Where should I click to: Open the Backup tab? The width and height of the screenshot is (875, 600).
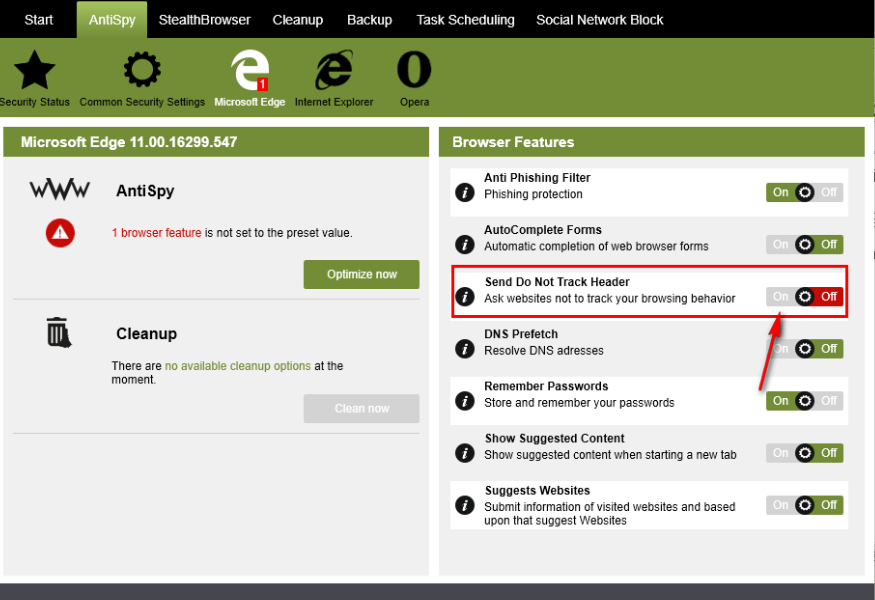tap(369, 20)
